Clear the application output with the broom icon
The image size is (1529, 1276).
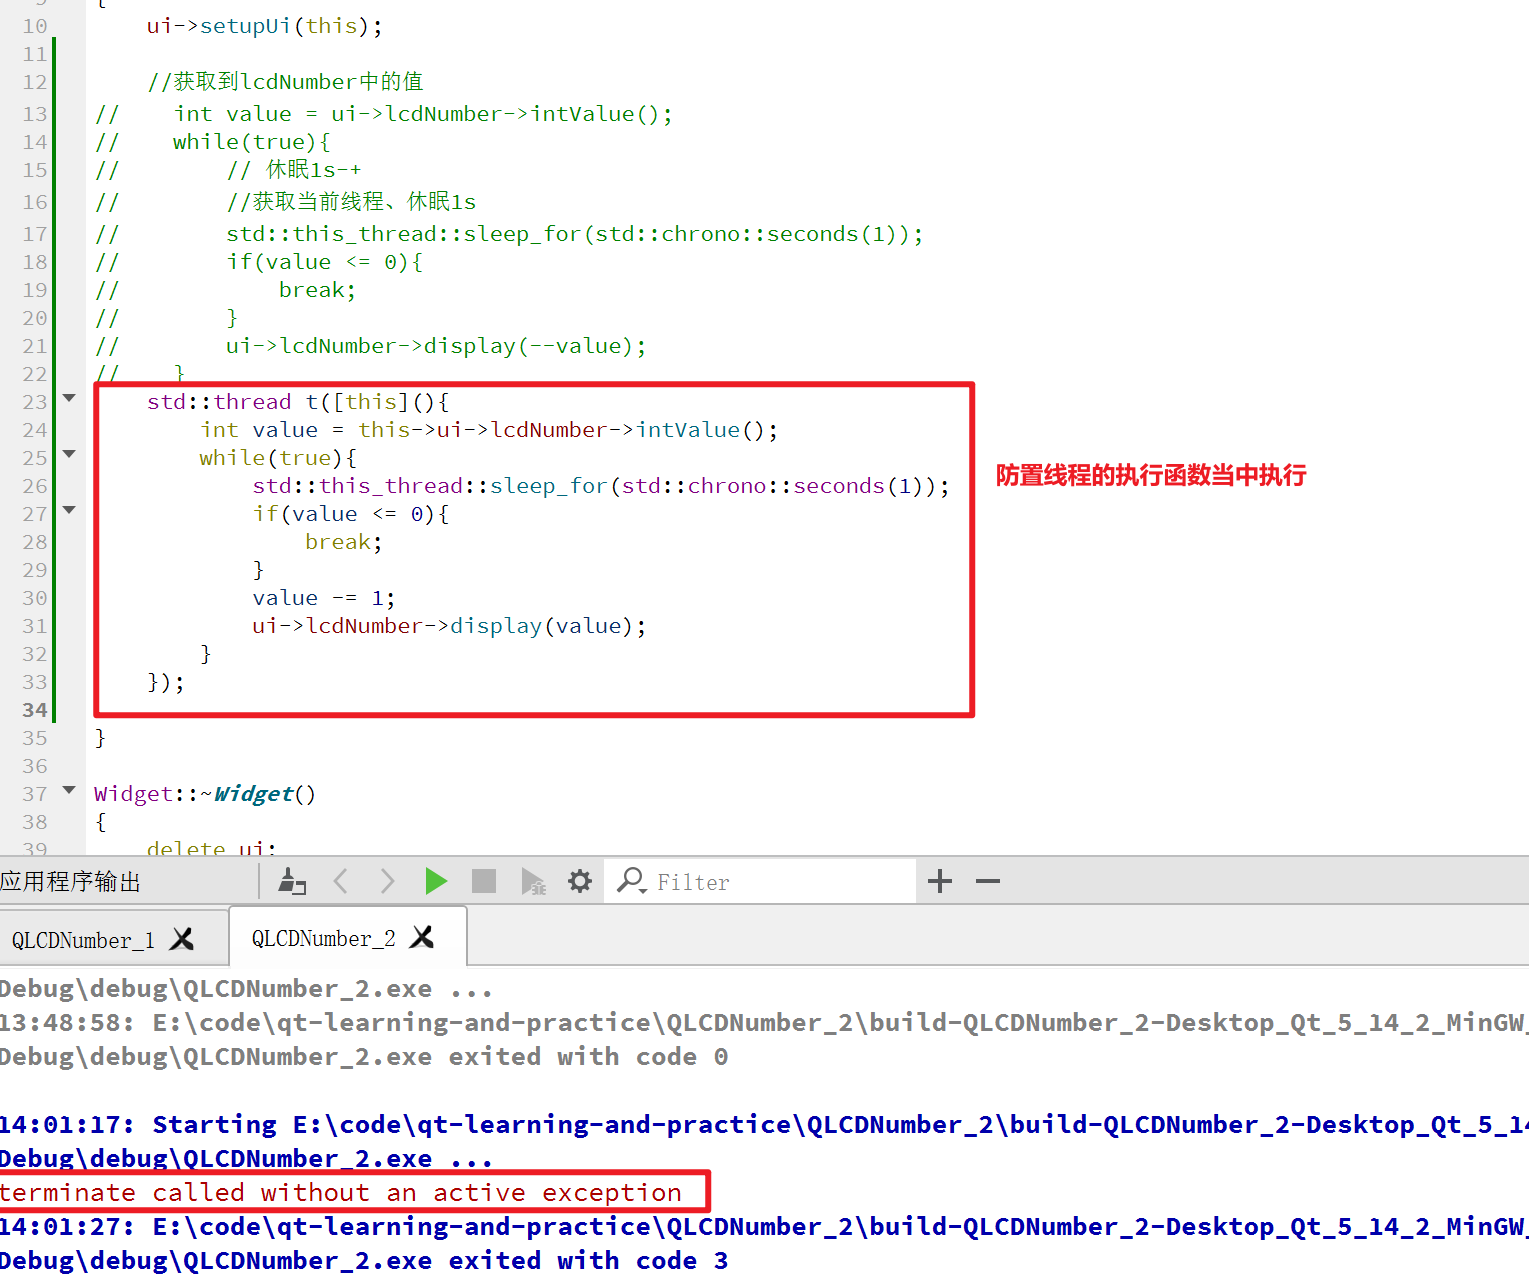[x=292, y=881]
